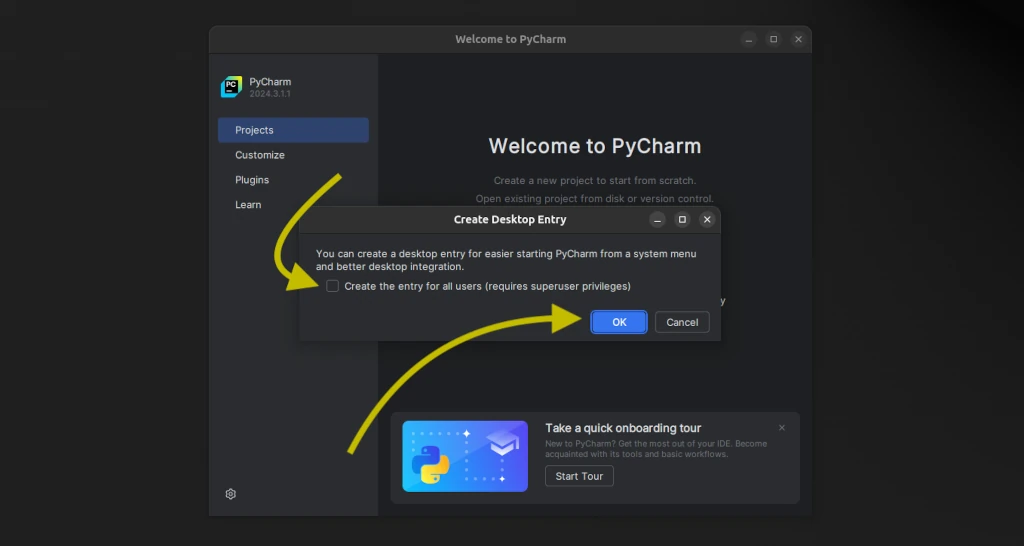
Task: Minimize the Welcome to PyCharm window
Action: click(749, 39)
